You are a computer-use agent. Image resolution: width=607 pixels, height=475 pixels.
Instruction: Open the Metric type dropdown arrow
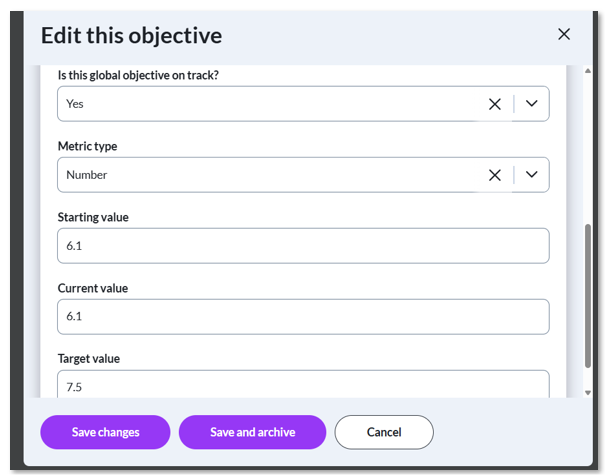(x=531, y=175)
